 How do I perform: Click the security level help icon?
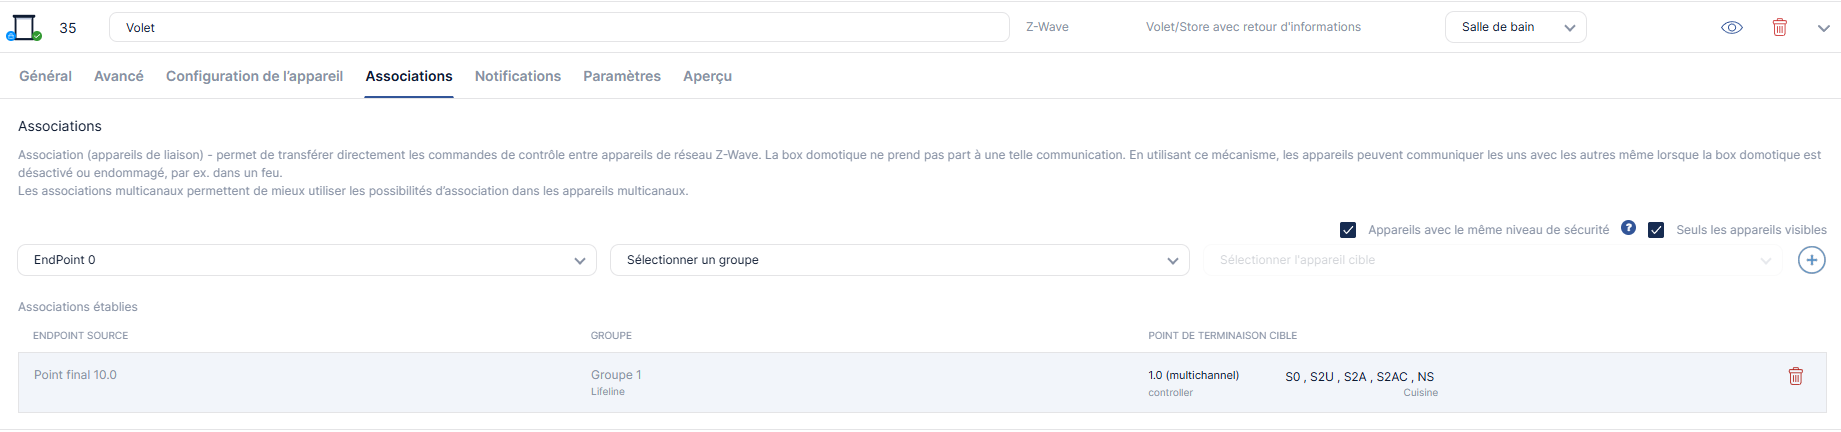(x=1628, y=228)
